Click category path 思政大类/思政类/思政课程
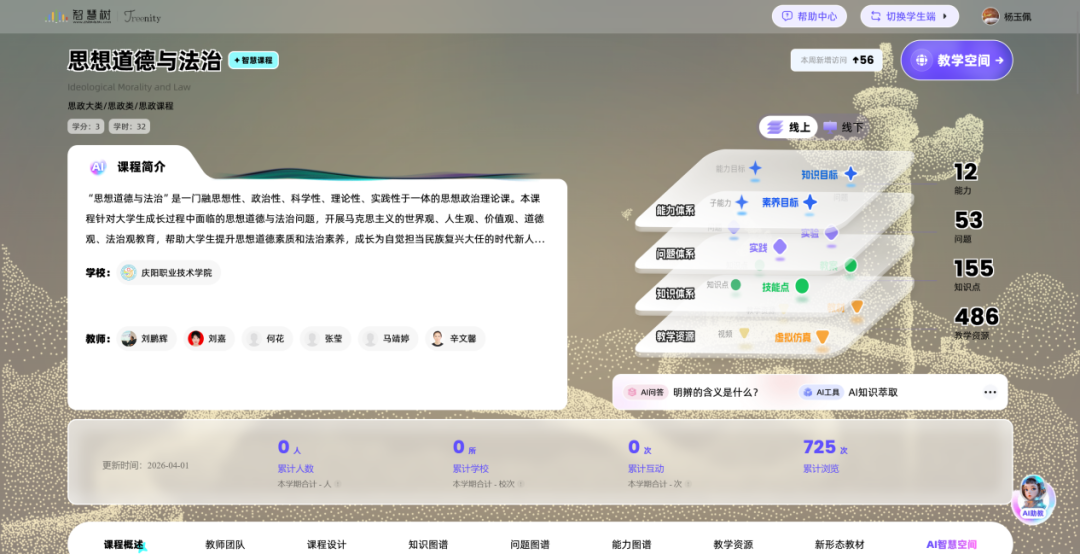This screenshot has height=554, width=1080. tap(121, 105)
